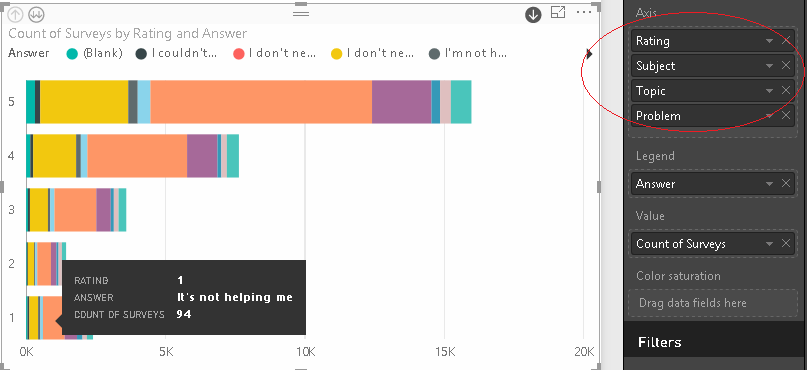Click the Value section label
The image size is (807, 370).
651,216
